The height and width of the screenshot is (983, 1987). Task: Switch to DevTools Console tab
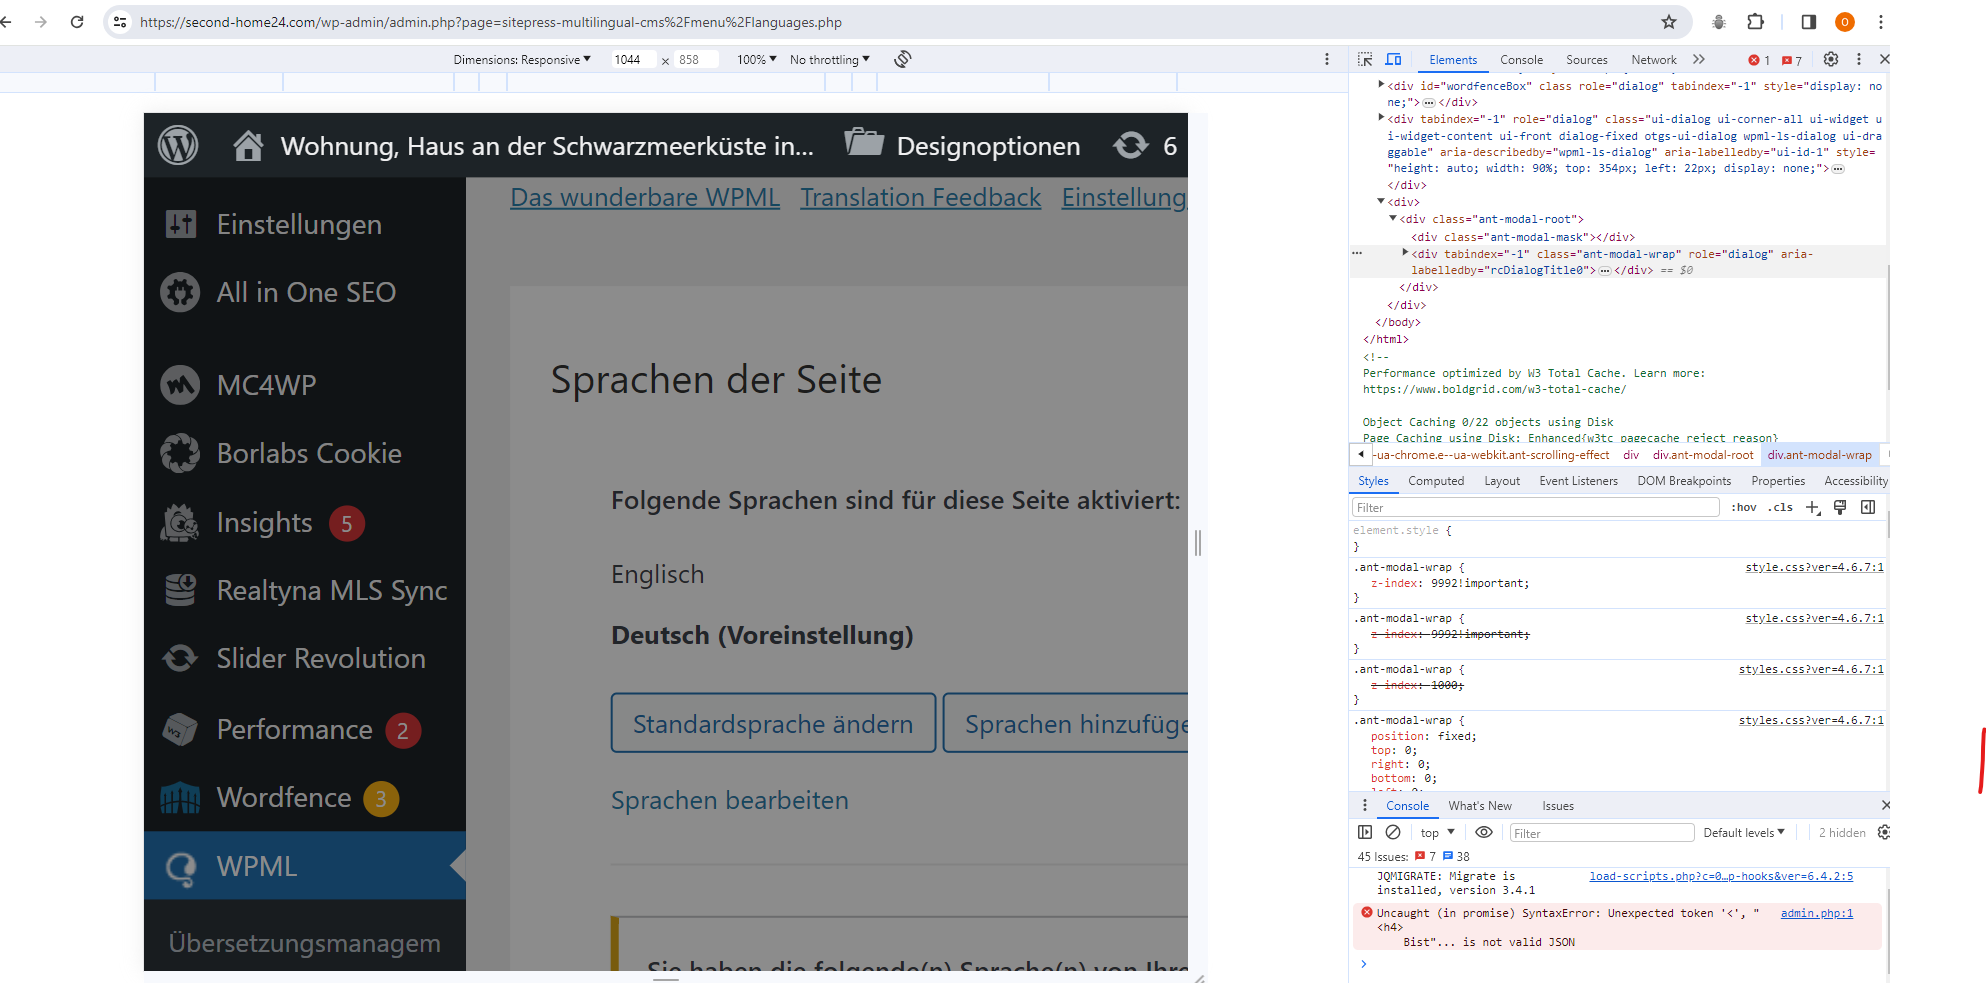[x=1521, y=60]
